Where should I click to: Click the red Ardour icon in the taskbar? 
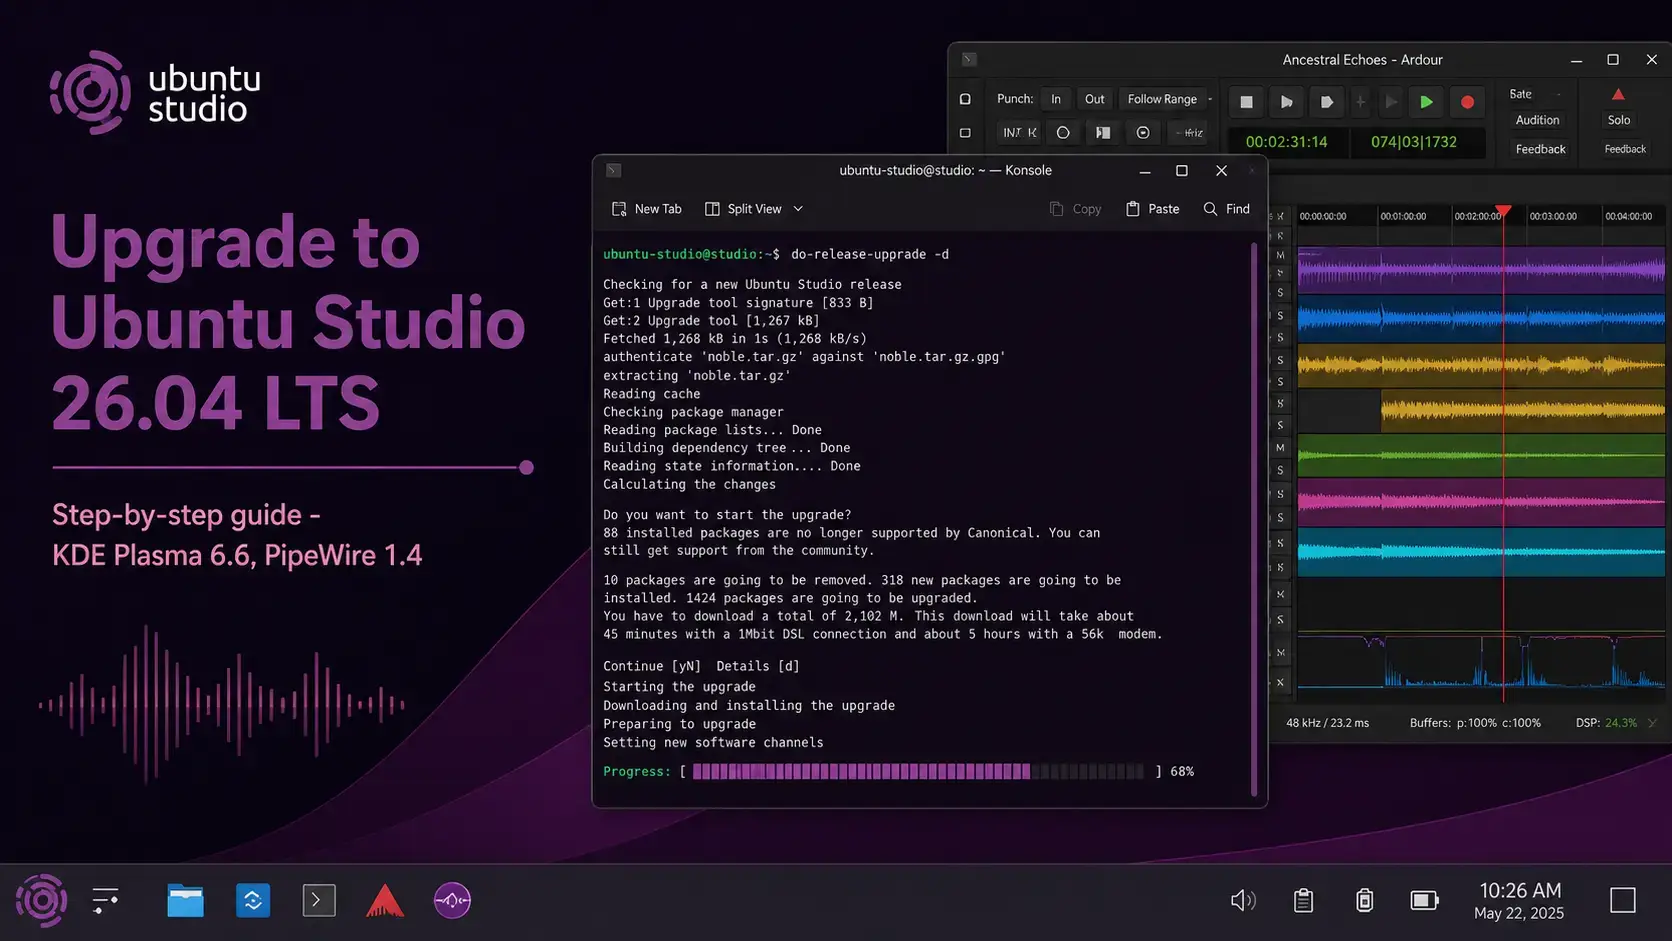click(x=385, y=900)
